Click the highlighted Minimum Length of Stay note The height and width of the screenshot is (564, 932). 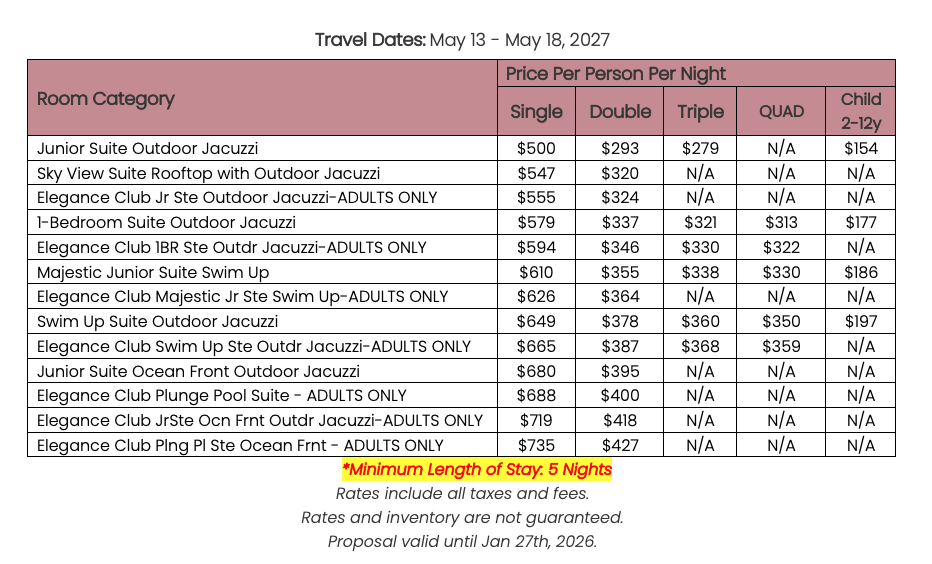tap(476, 469)
